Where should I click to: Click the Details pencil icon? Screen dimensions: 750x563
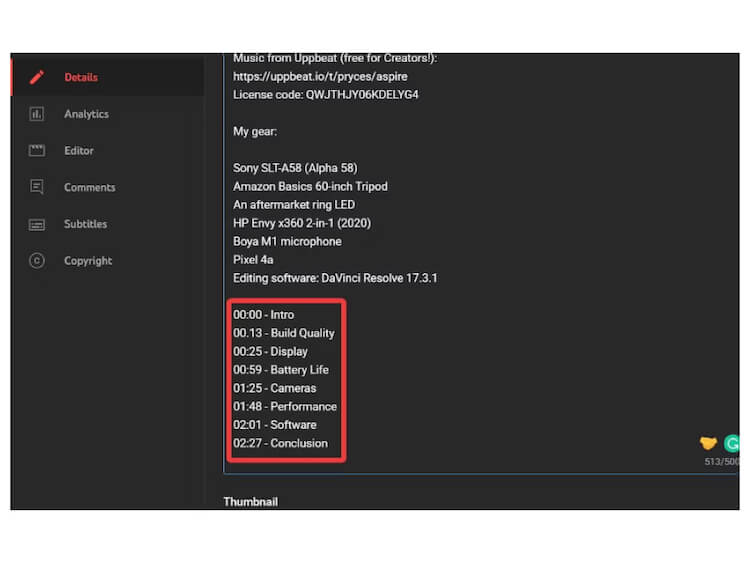tap(37, 77)
